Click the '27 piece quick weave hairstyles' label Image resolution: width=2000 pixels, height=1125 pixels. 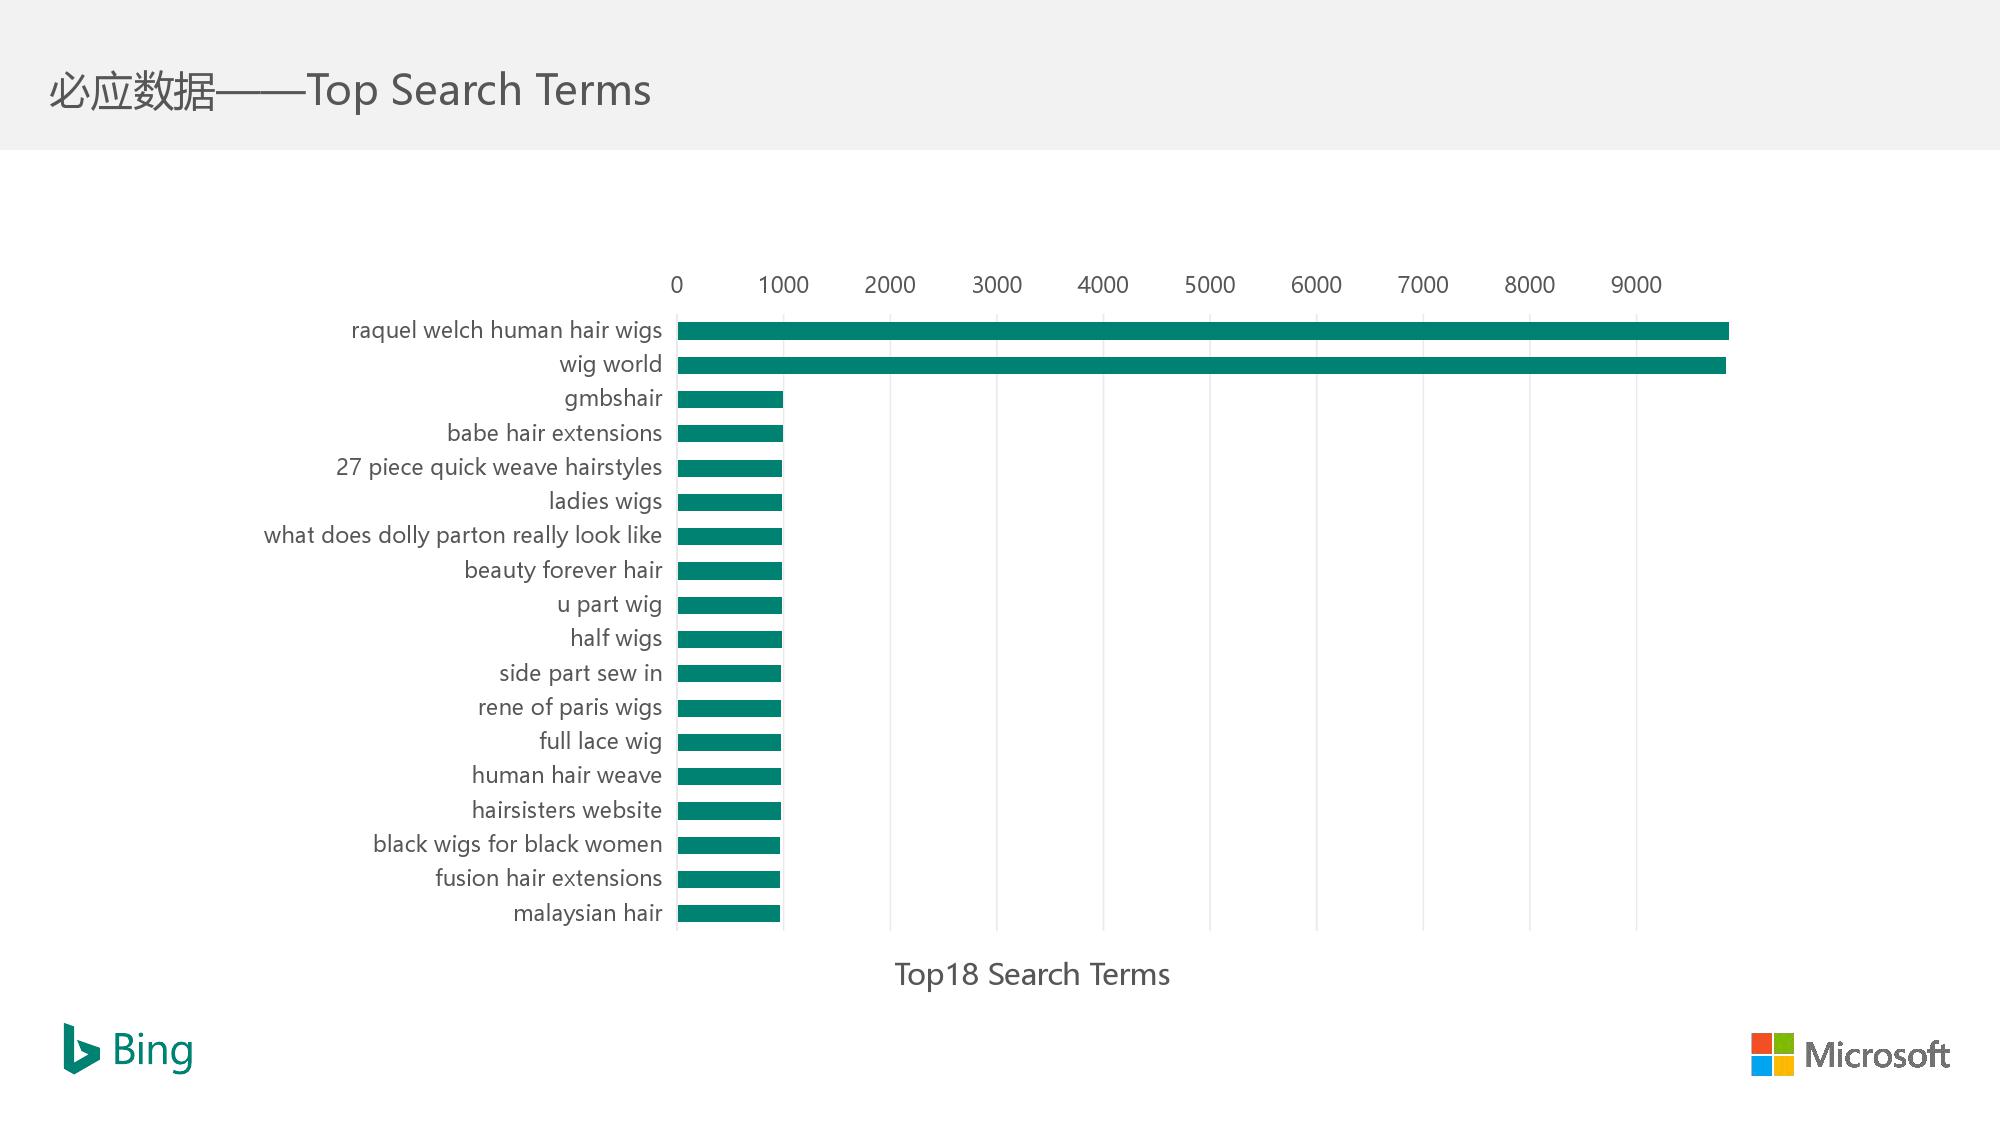point(499,468)
